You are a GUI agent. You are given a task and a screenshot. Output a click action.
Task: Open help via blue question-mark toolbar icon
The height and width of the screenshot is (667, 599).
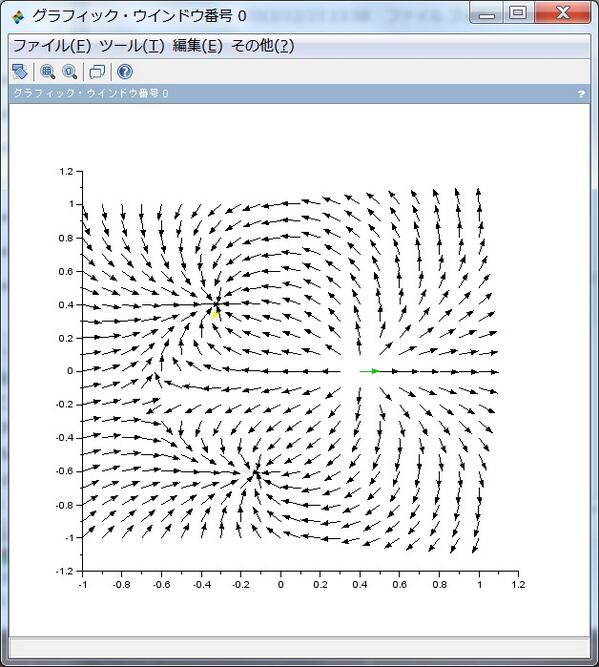pos(125,71)
